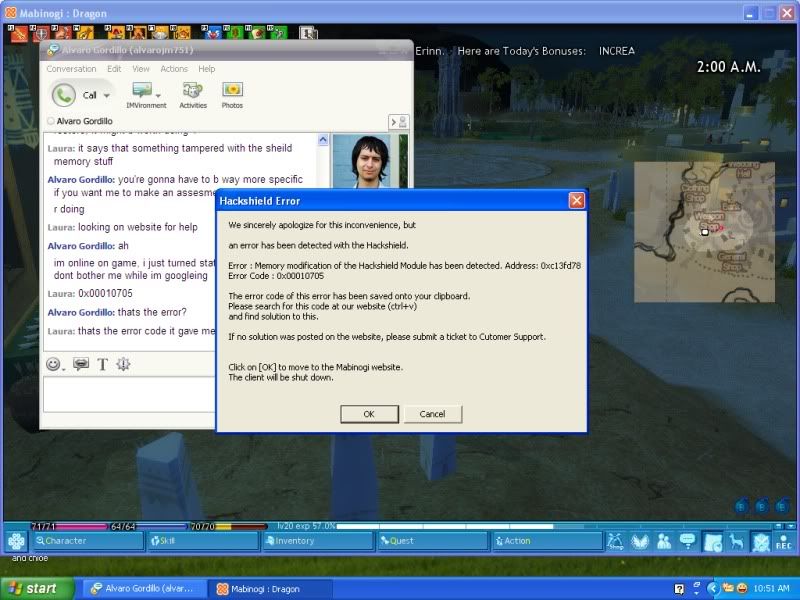Open the Character tab in game bar

pos(88,541)
